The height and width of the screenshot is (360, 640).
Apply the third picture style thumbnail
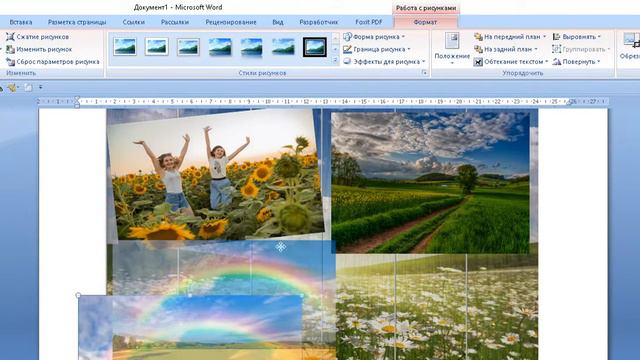pyautogui.click(x=188, y=47)
